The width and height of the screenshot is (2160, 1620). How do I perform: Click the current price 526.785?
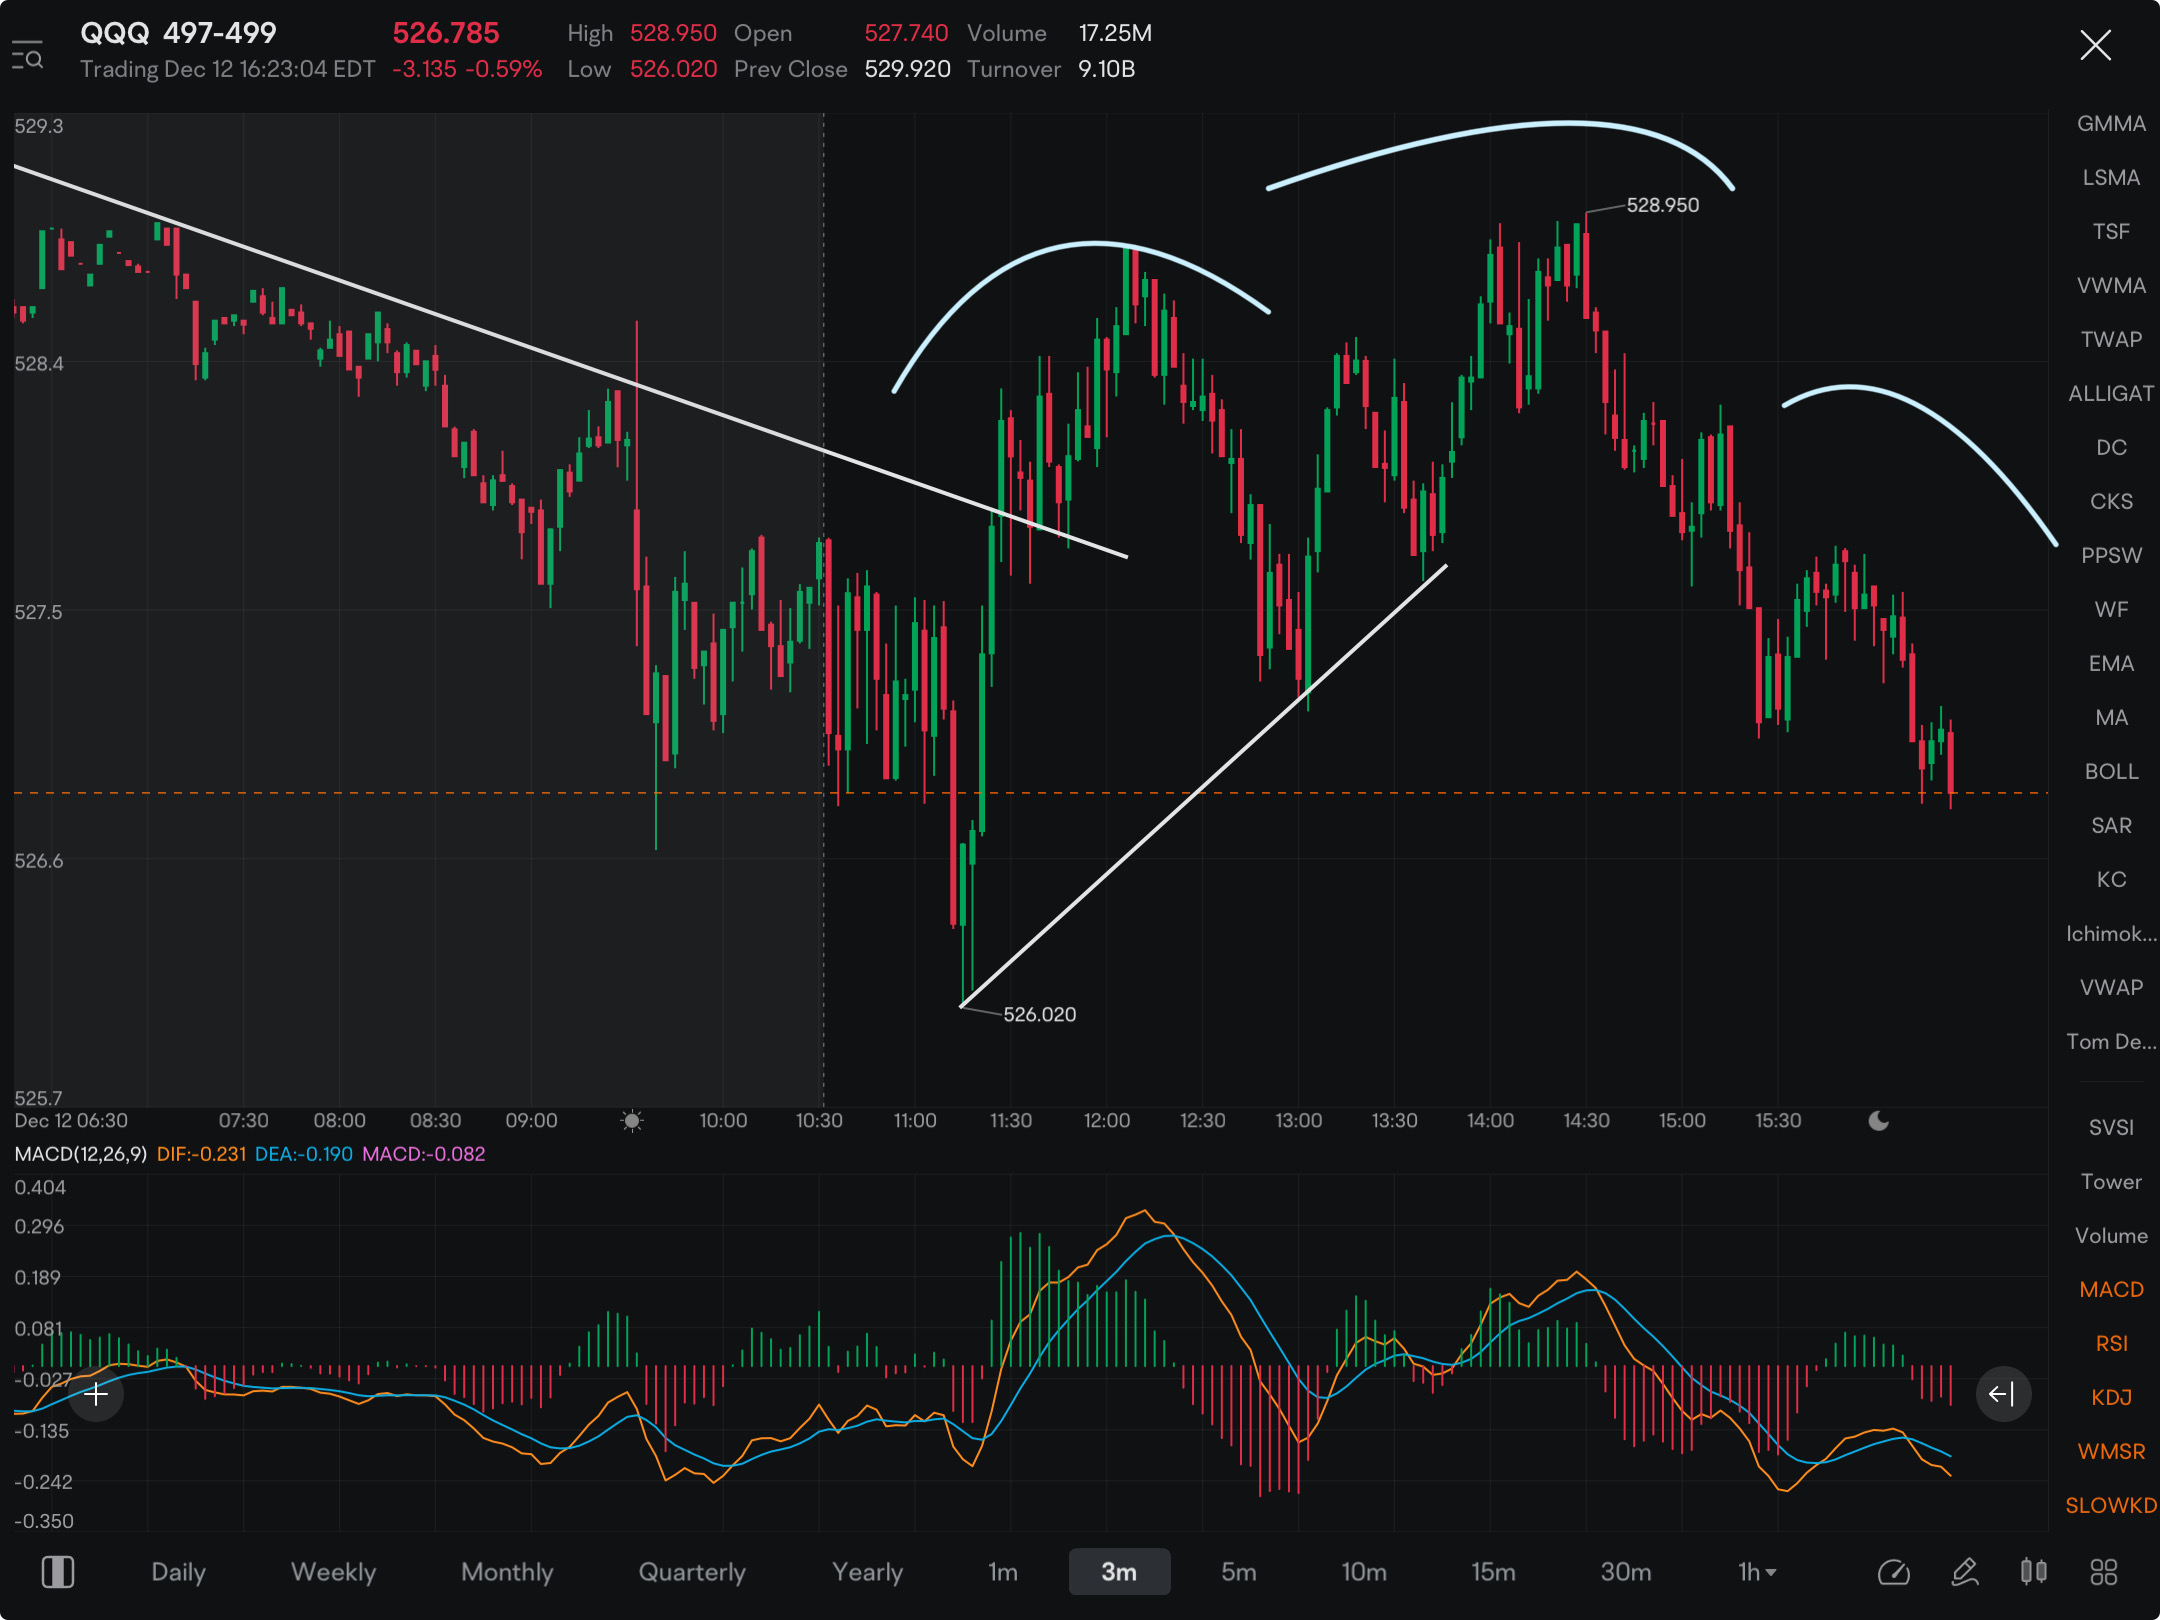(446, 33)
